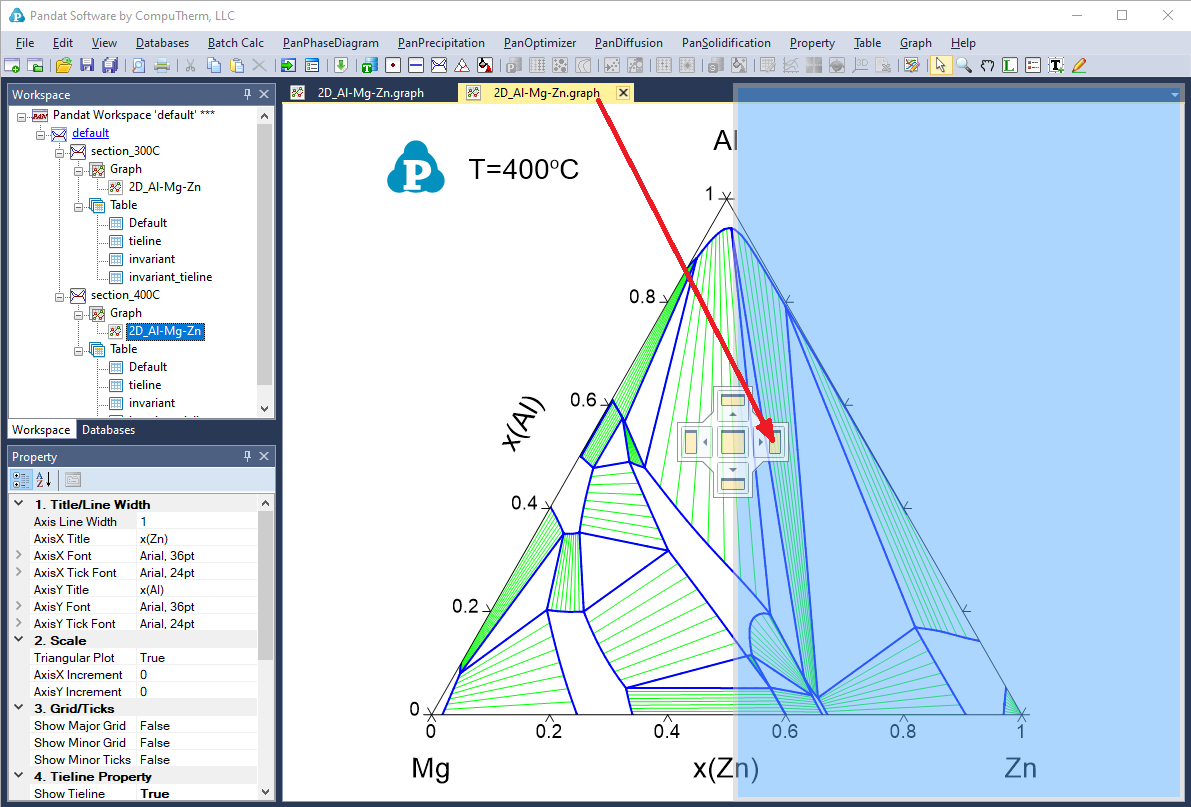This screenshot has width=1191, height=807.
Task: Open the document tab list dropdown arrow
Action: tap(1174, 94)
